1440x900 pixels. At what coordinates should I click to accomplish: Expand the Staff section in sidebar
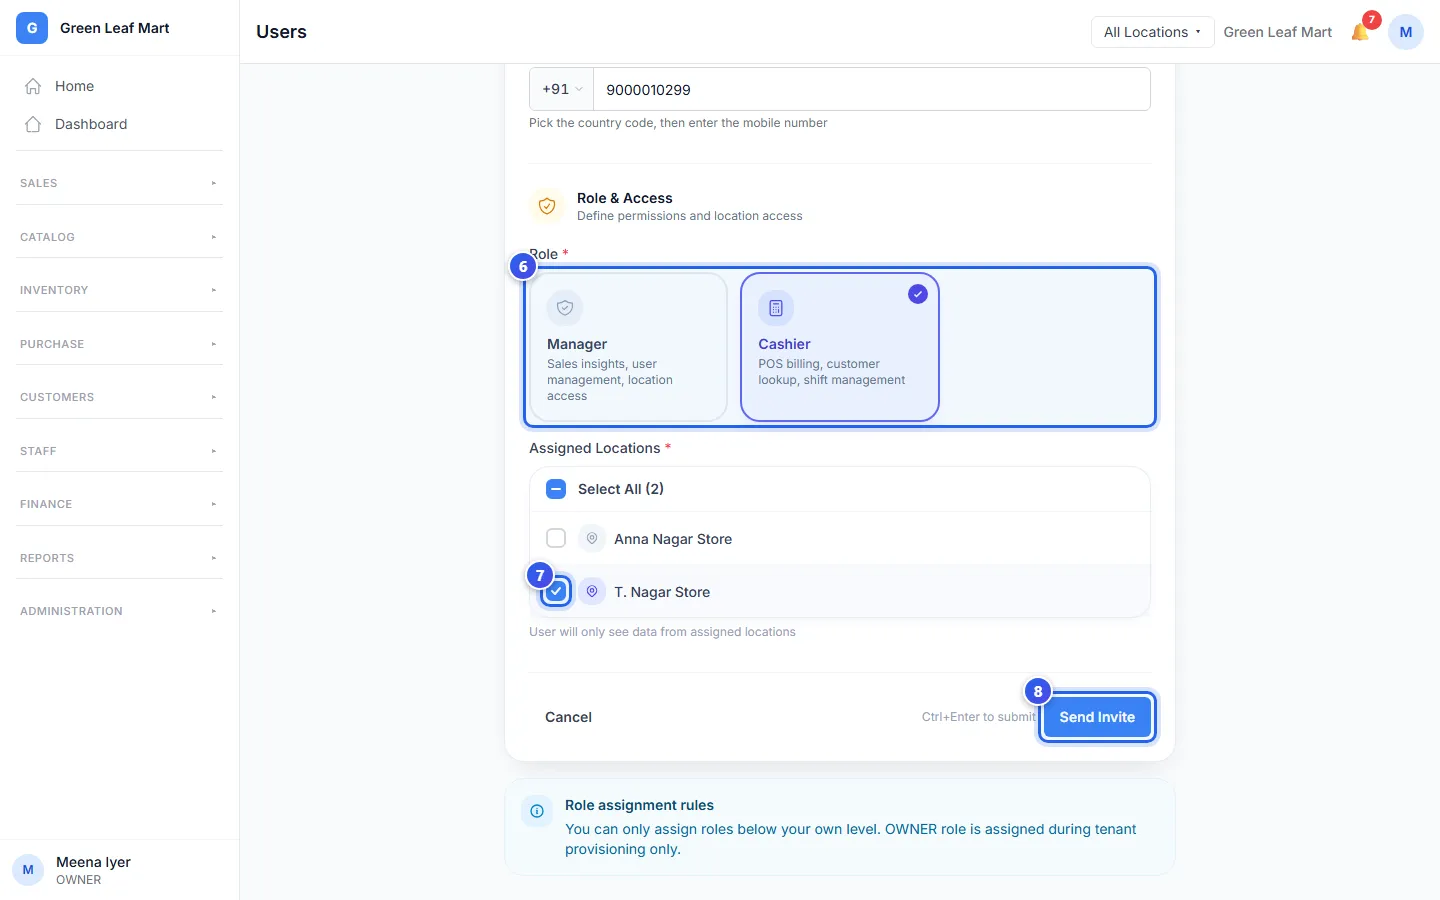(119, 451)
